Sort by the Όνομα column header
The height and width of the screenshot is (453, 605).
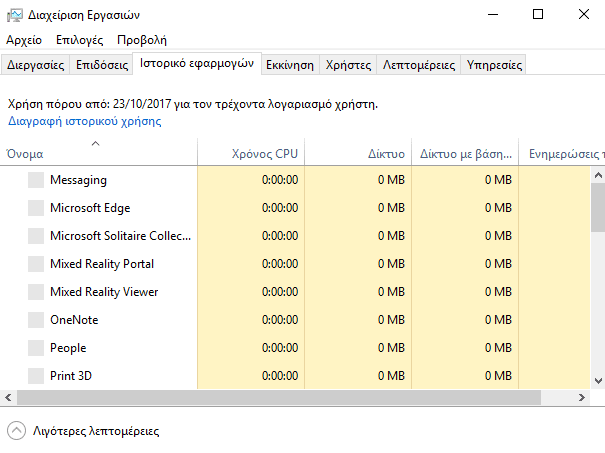point(99,152)
